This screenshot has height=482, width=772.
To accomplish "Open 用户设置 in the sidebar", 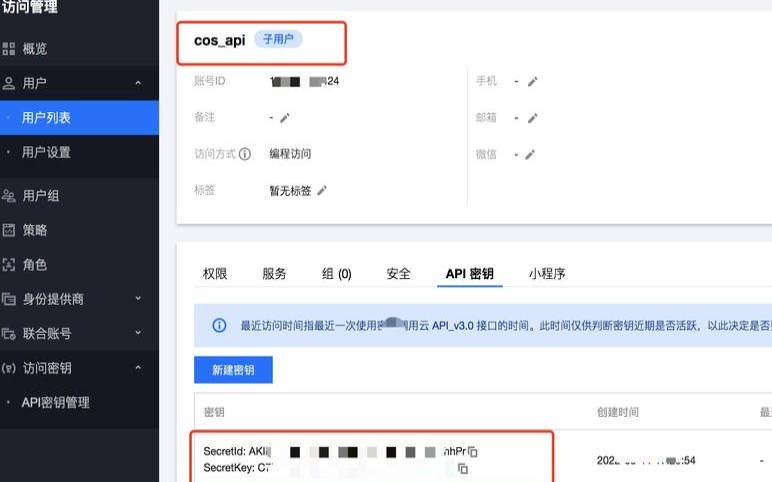I will click(46, 152).
